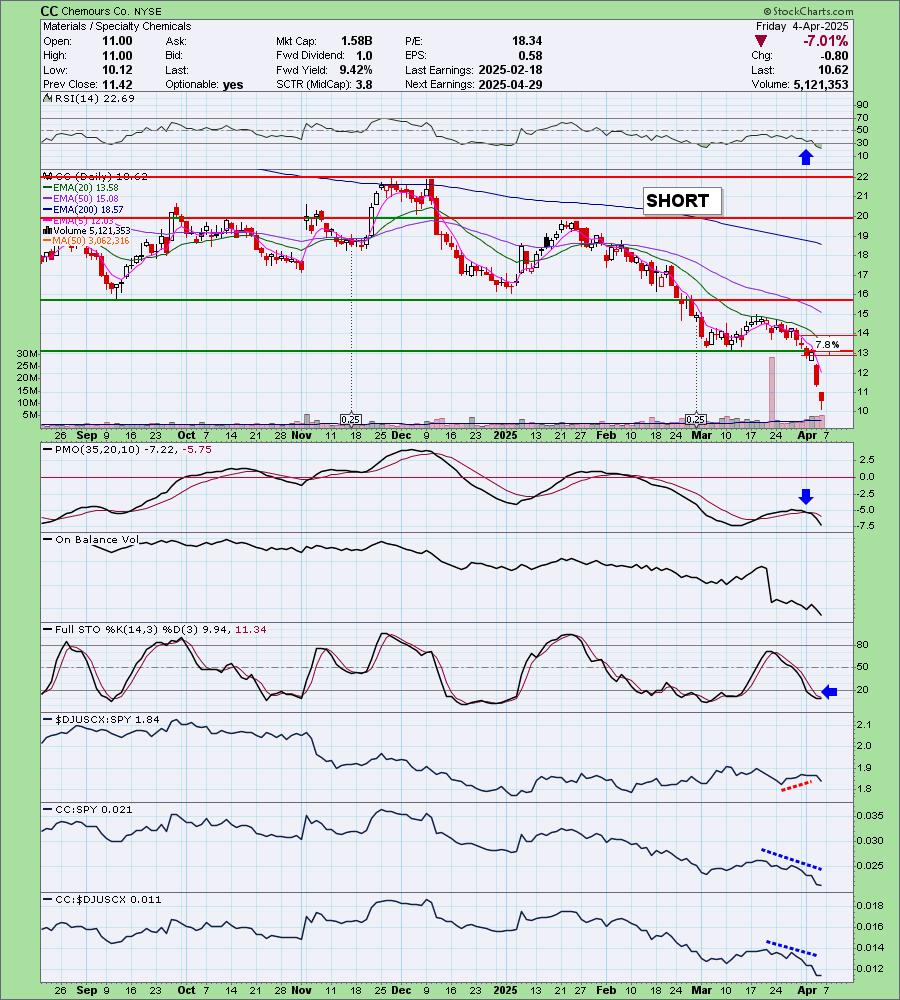The image size is (900, 1000).
Task: Click the Last Earnings date 2025-02-18
Action: click(510, 70)
